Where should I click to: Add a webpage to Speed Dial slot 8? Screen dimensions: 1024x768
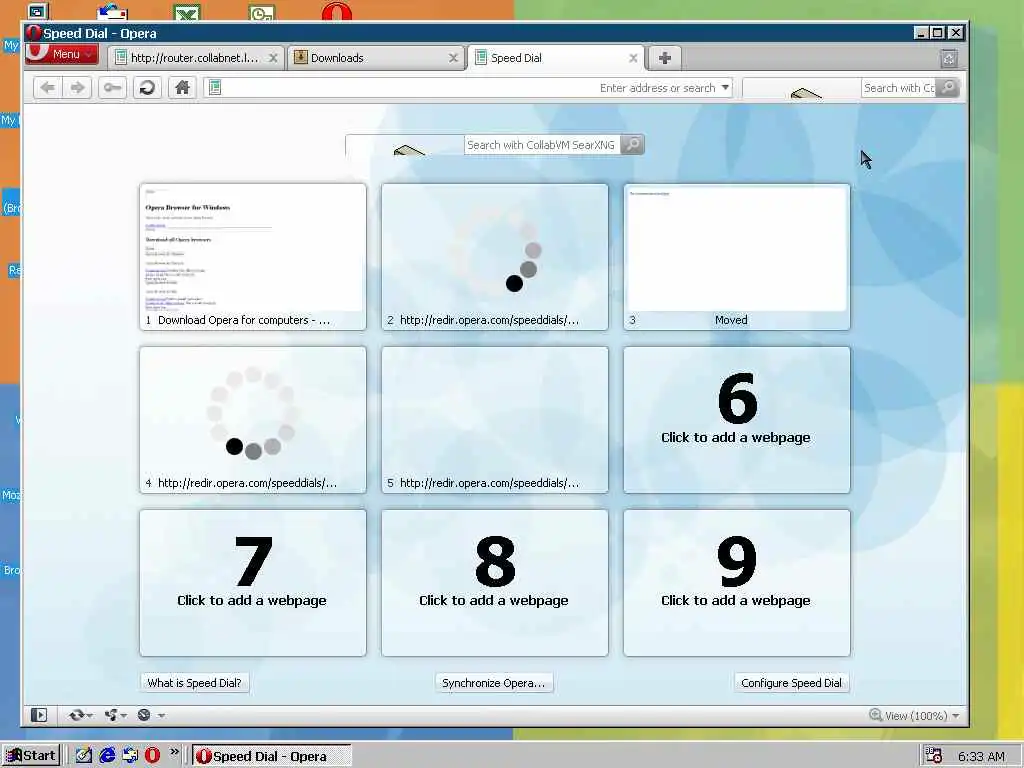tap(494, 583)
